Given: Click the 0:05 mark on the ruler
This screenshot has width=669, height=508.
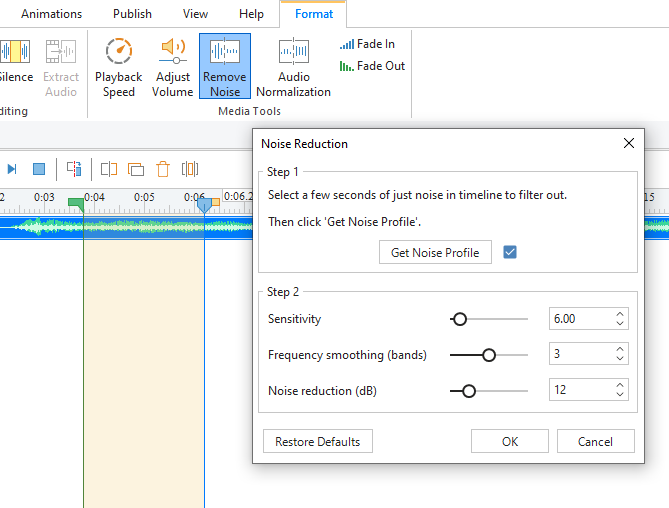Looking at the screenshot, I should click(x=144, y=197).
